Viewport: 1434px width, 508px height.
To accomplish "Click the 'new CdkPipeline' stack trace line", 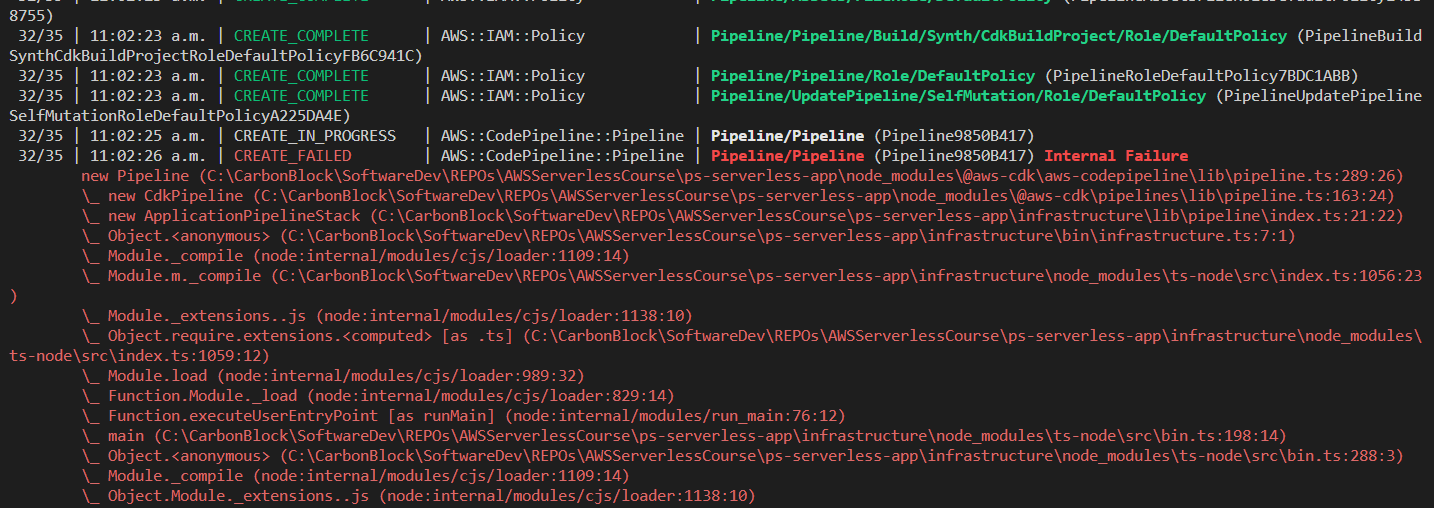I will [x=738, y=196].
